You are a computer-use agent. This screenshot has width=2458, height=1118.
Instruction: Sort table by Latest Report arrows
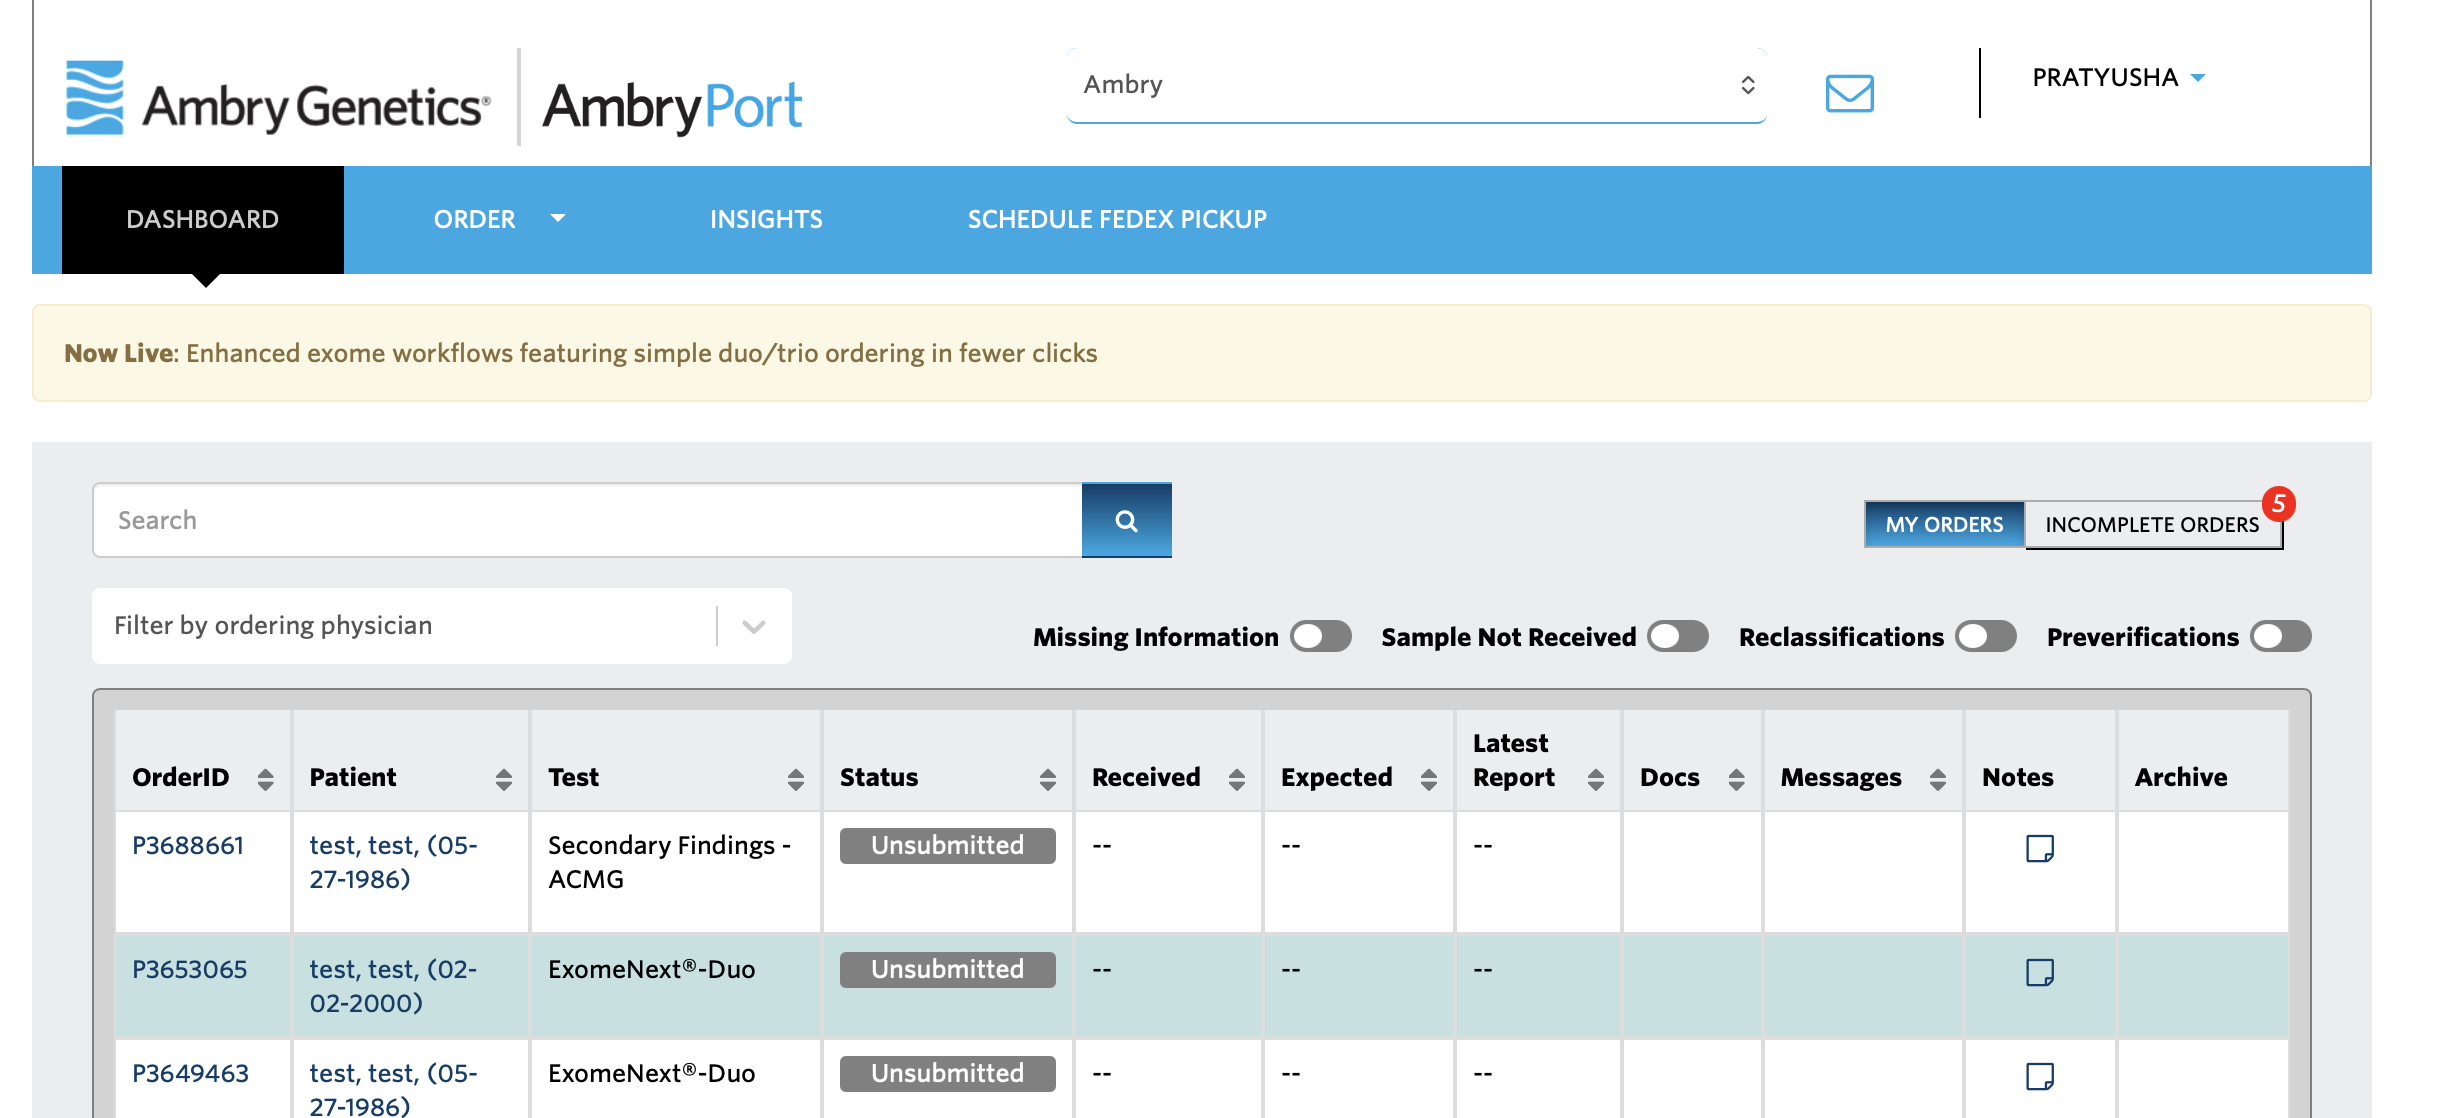(1596, 779)
